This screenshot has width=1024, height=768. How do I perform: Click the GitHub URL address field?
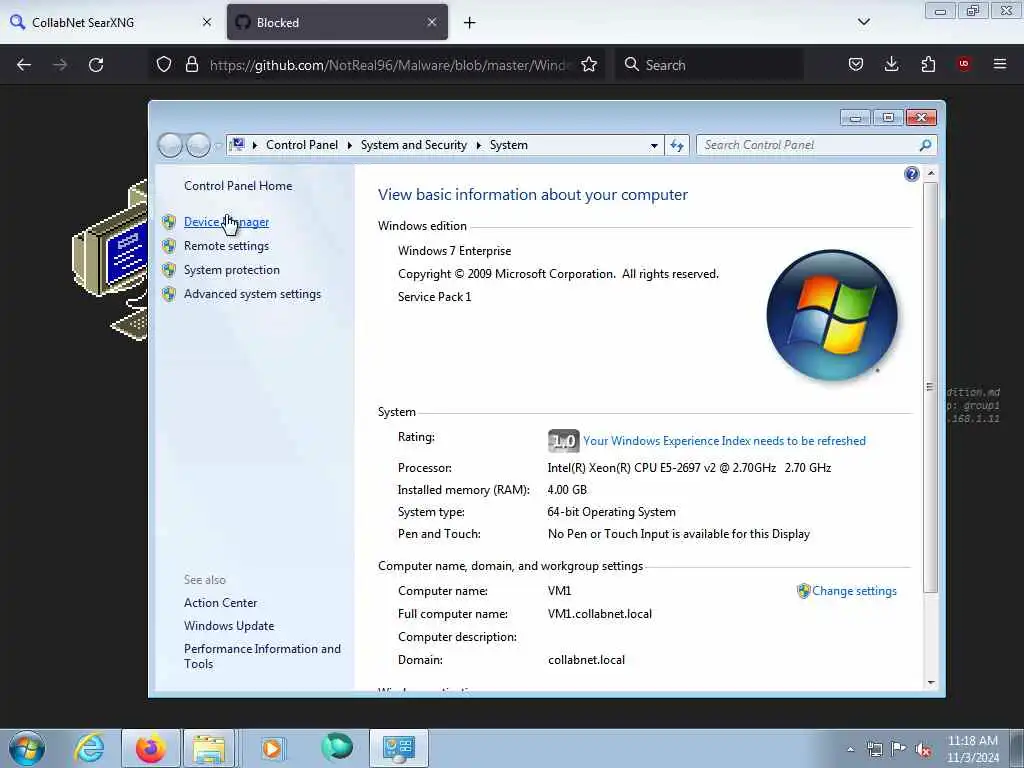tap(390, 65)
